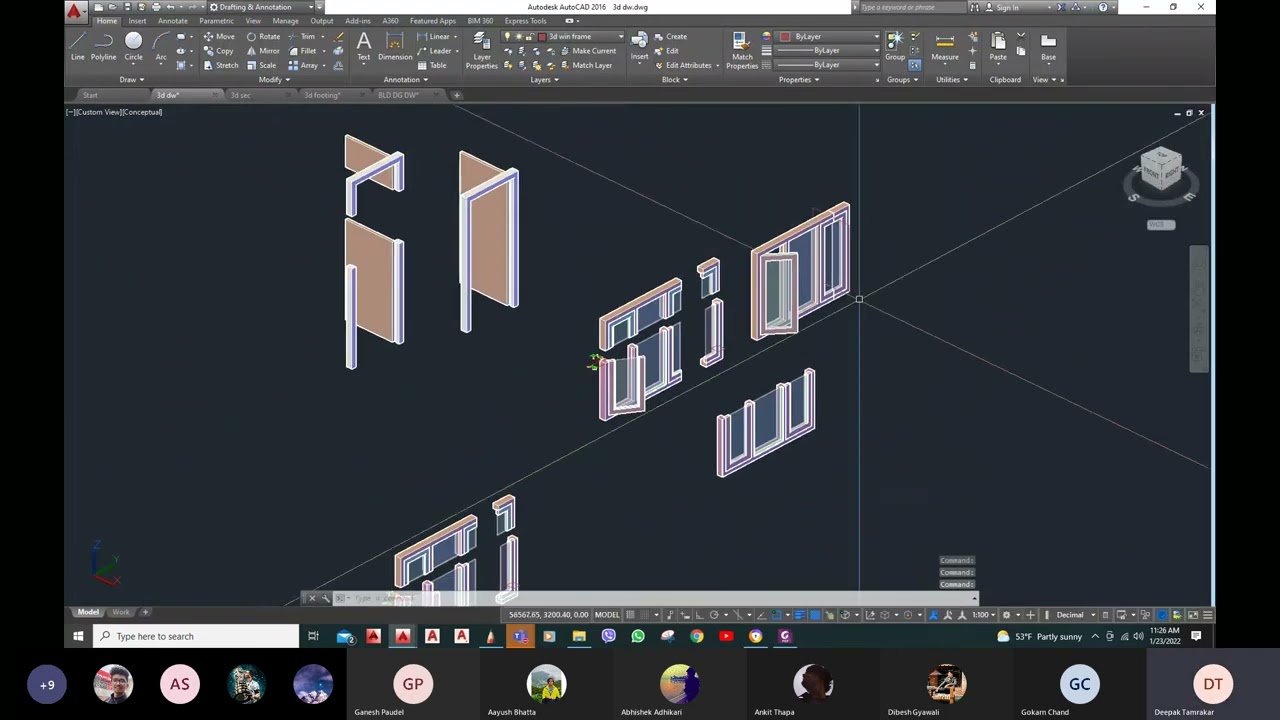This screenshot has width=1280, height=720.
Task: Open YouTube from the Windows taskbar
Action: 726,636
